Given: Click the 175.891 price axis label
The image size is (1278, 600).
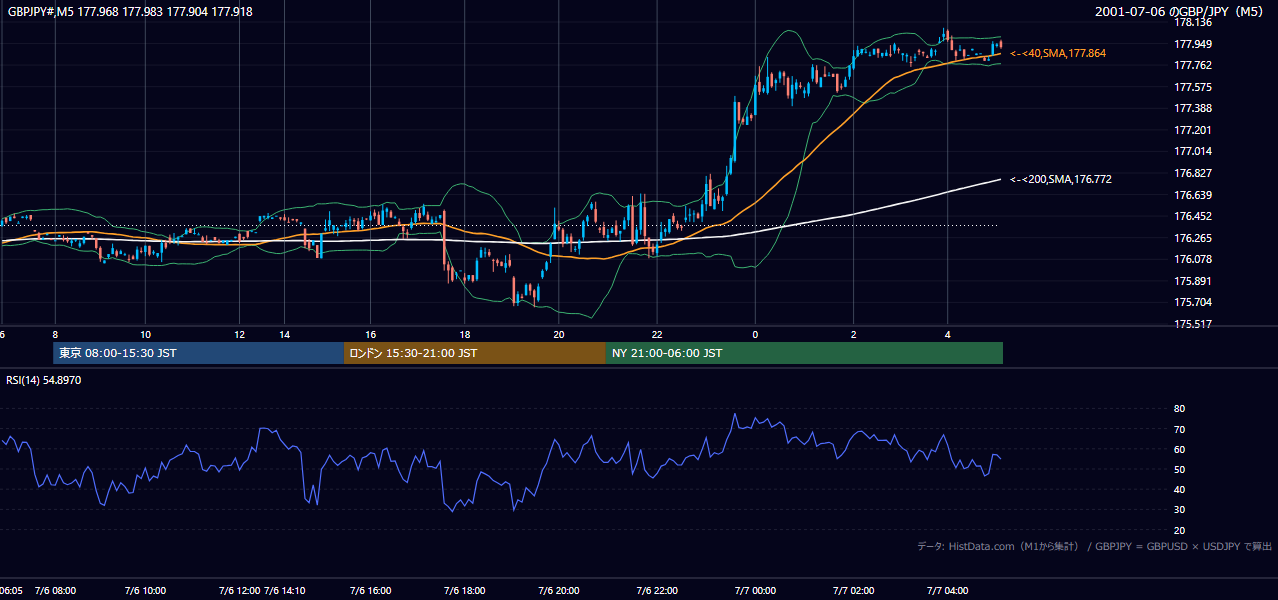Looking at the screenshot, I should [1193, 281].
